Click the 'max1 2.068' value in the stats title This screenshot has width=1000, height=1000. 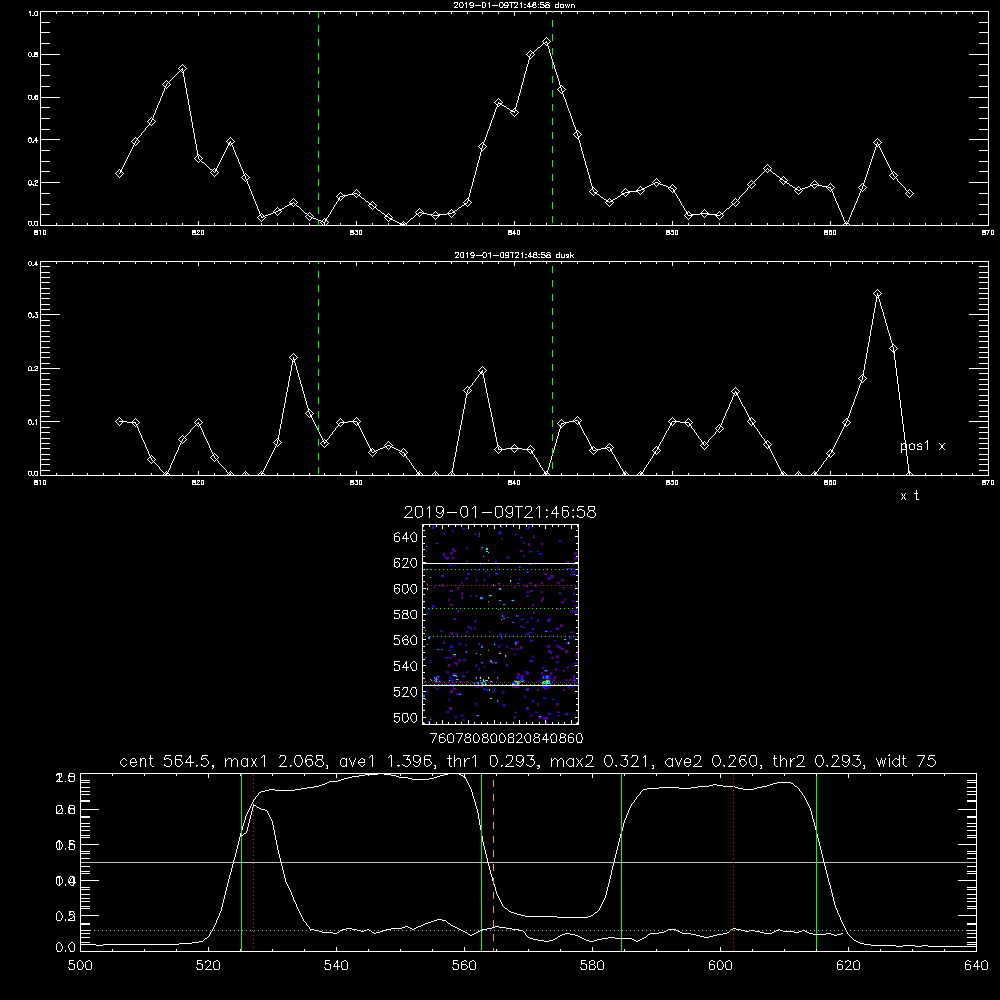pyautogui.click(x=277, y=761)
